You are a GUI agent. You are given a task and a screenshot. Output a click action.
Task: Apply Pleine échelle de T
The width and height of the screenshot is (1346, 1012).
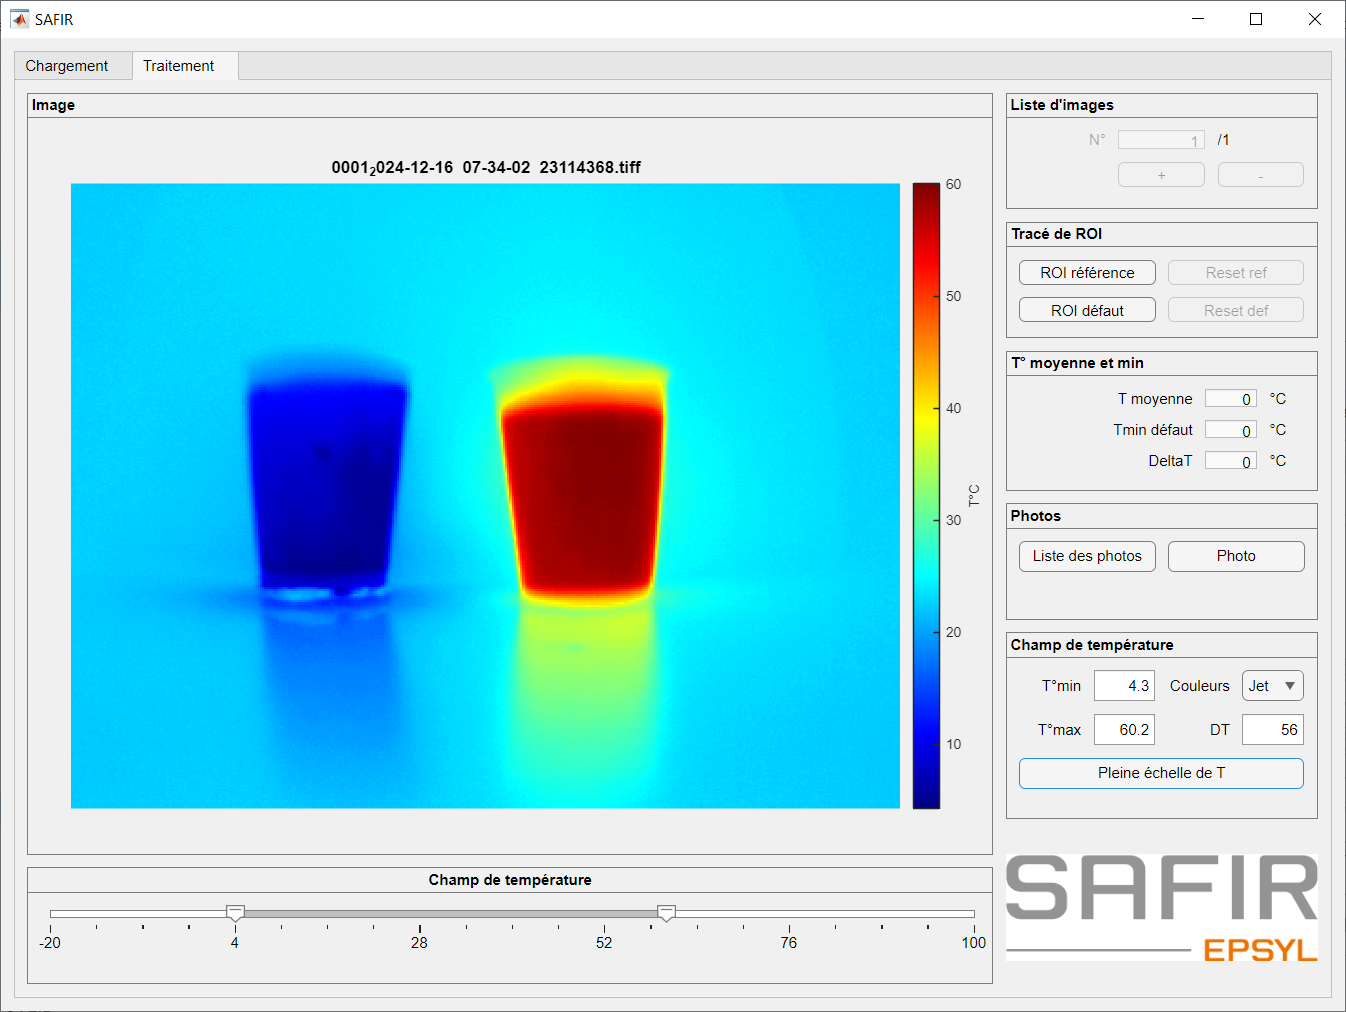[1161, 773]
